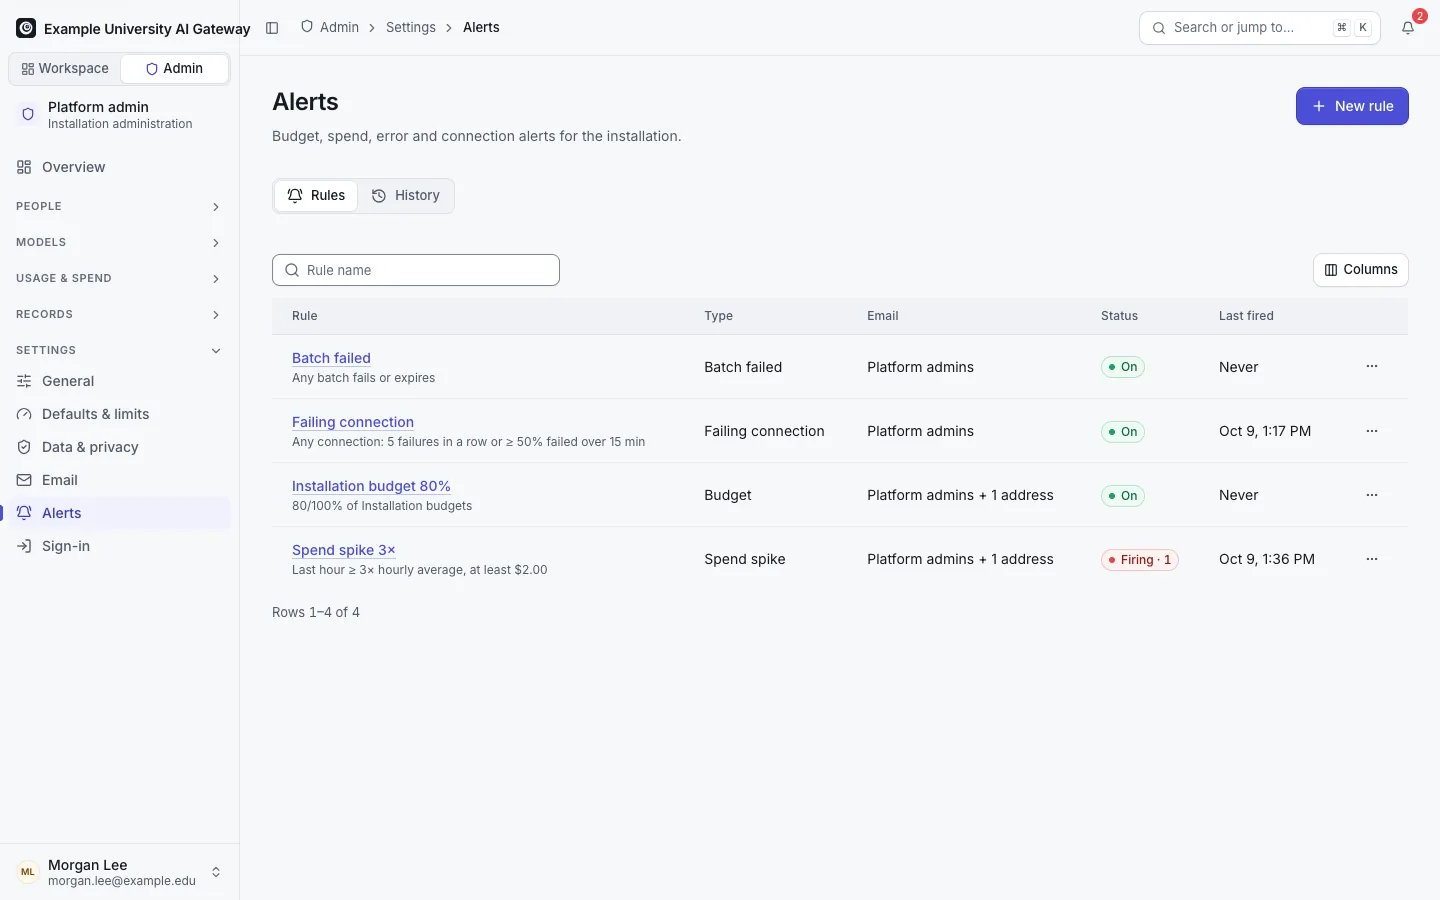Image resolution: width=1440 pixels, height=900 pixels.
Task: Expand the Usage & Spend section
Action: [119, 278]
